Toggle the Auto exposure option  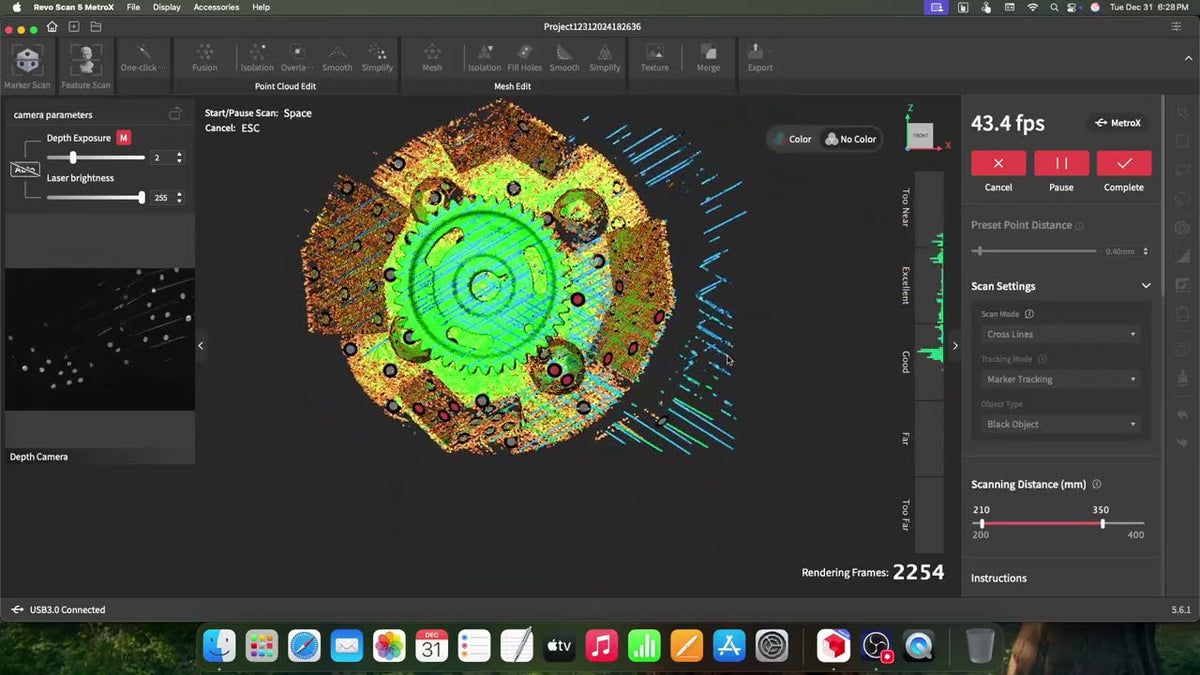25,169
